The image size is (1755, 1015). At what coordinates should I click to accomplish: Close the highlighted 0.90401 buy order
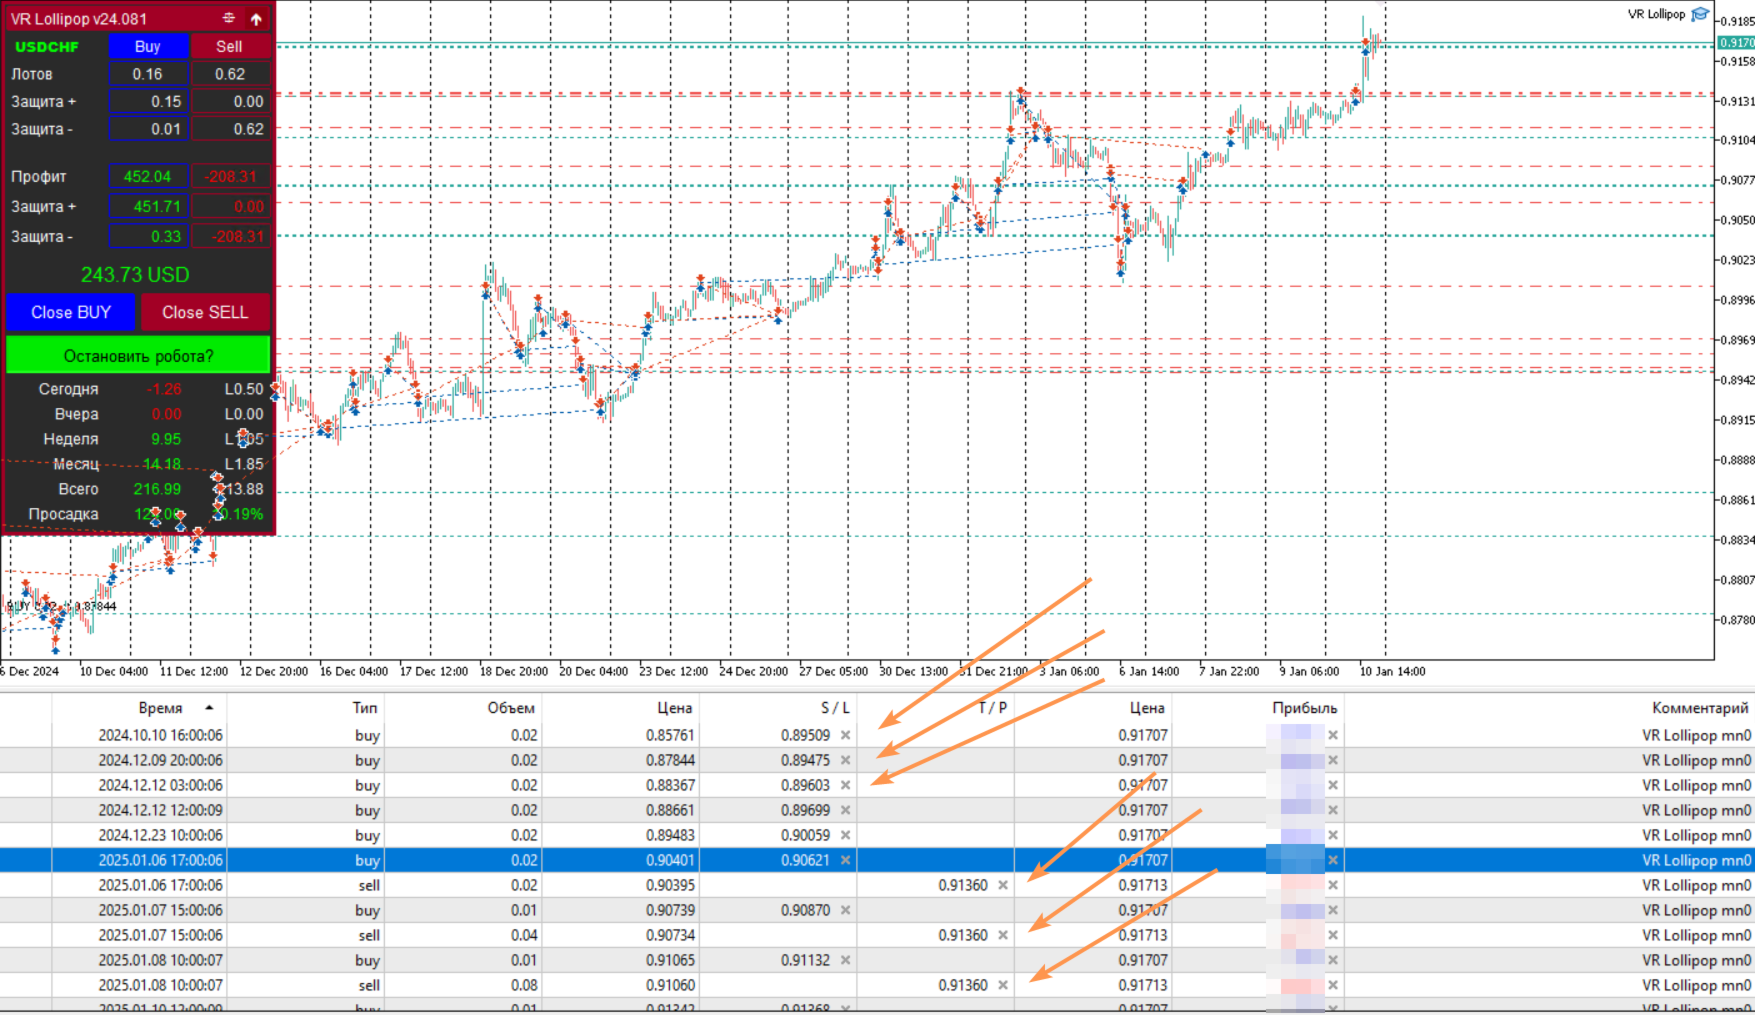pyautogui.click(x=1333, y=860)
